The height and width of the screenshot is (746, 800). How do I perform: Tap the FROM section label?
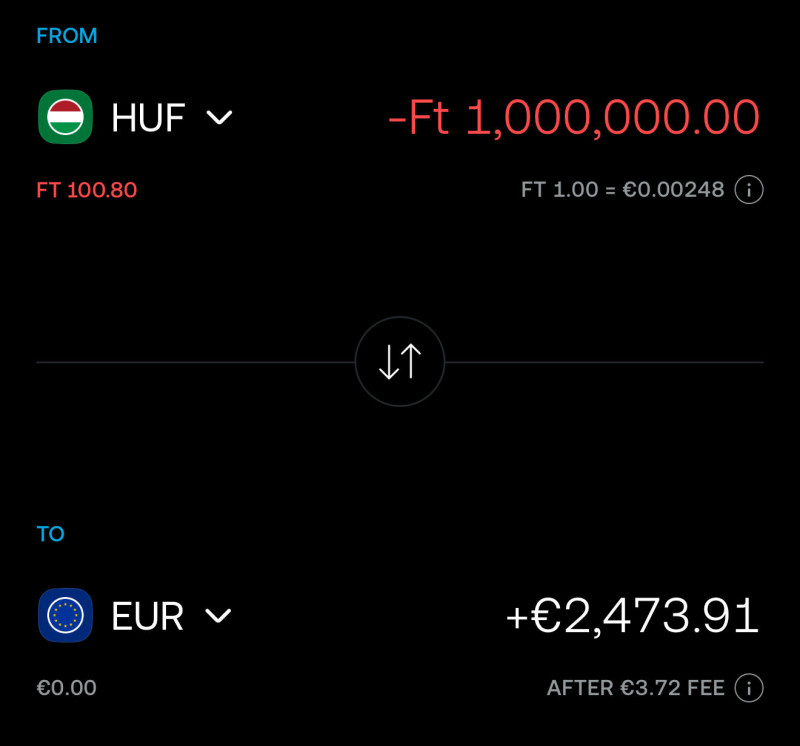pos(67,36)
